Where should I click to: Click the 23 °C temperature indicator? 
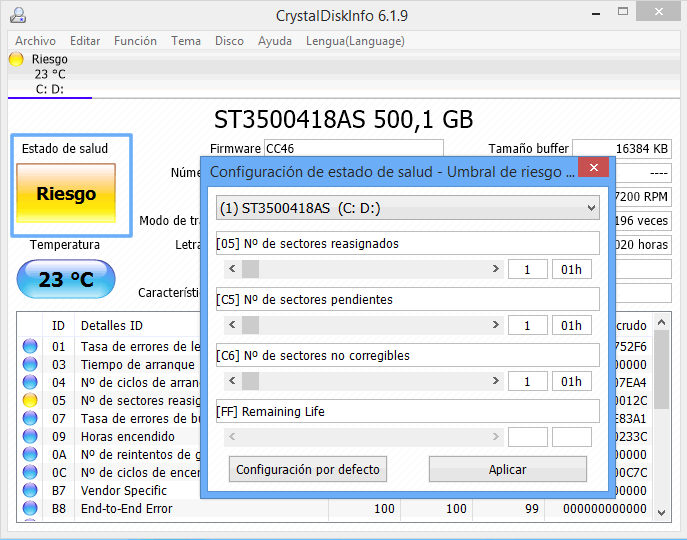[66, 280]
